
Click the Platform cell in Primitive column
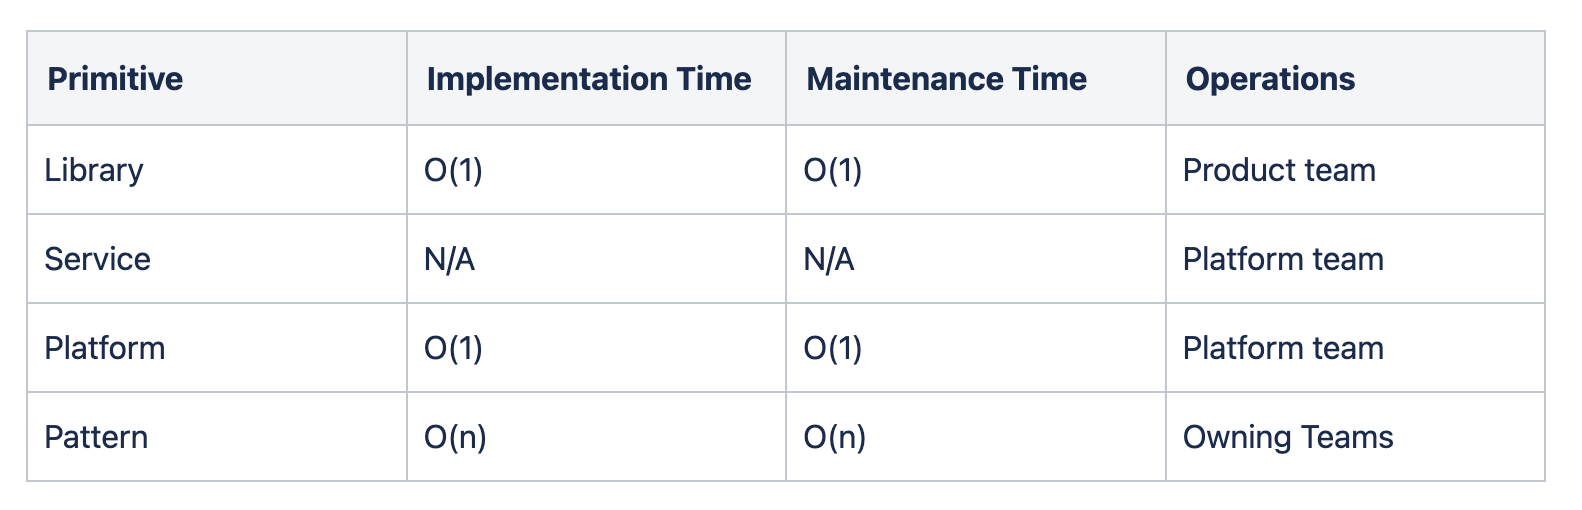pyautogui.click(x=105, y=348)
